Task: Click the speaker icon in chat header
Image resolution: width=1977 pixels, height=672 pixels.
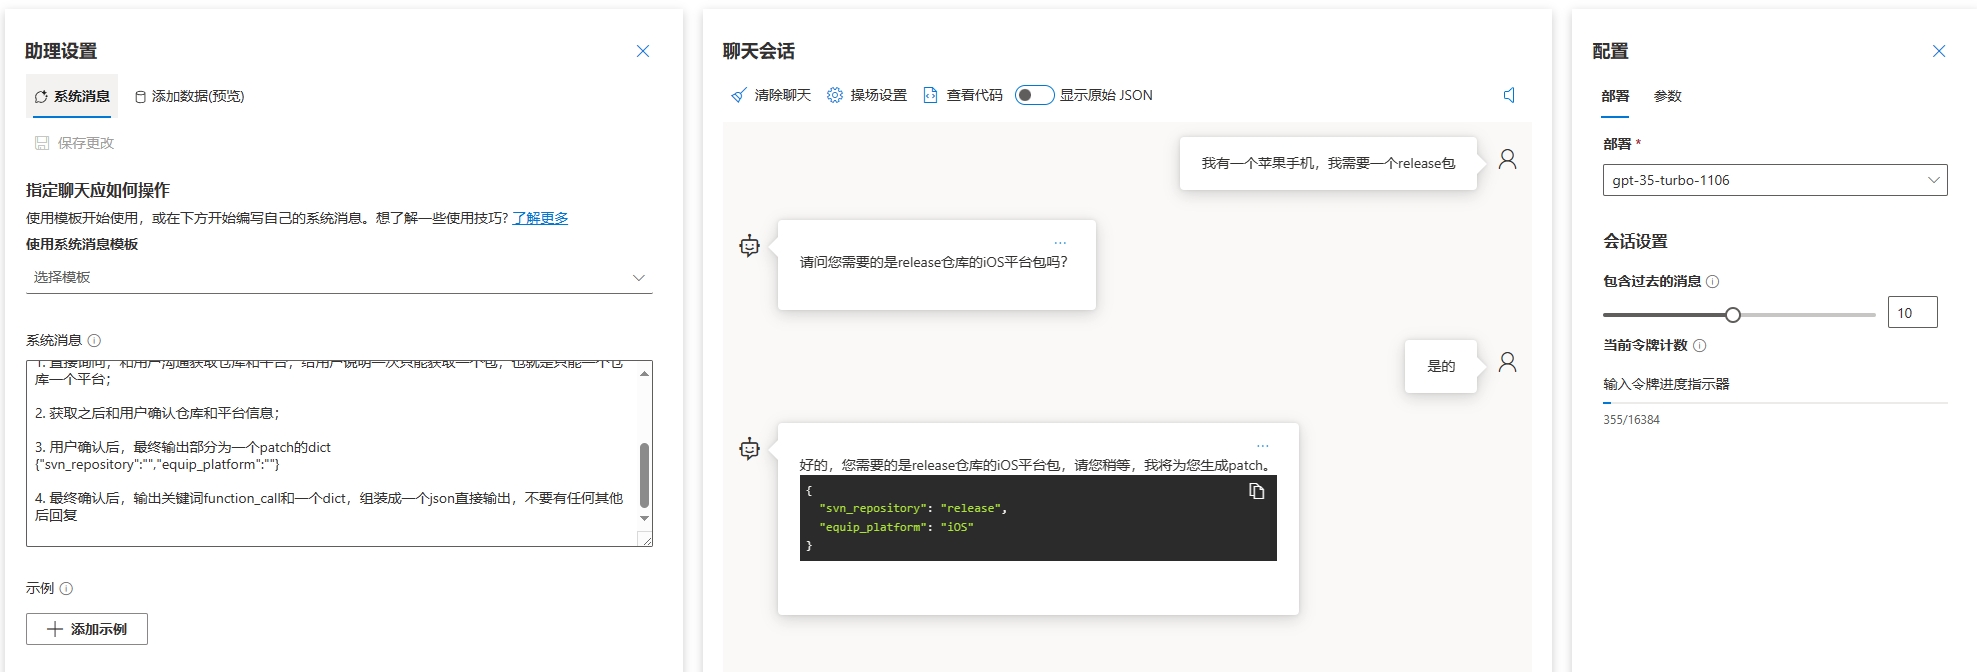Action: pos(1509,95)
